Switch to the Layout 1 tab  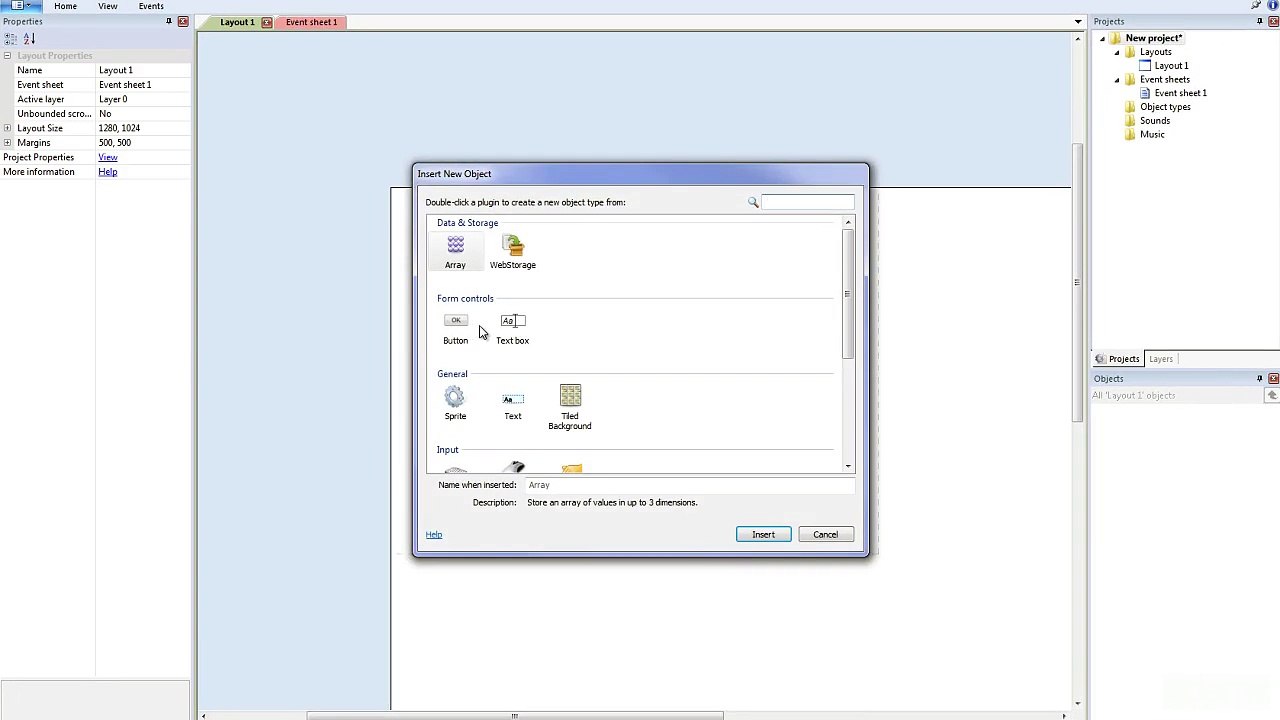pyautogui.click(x=237, y=22)
